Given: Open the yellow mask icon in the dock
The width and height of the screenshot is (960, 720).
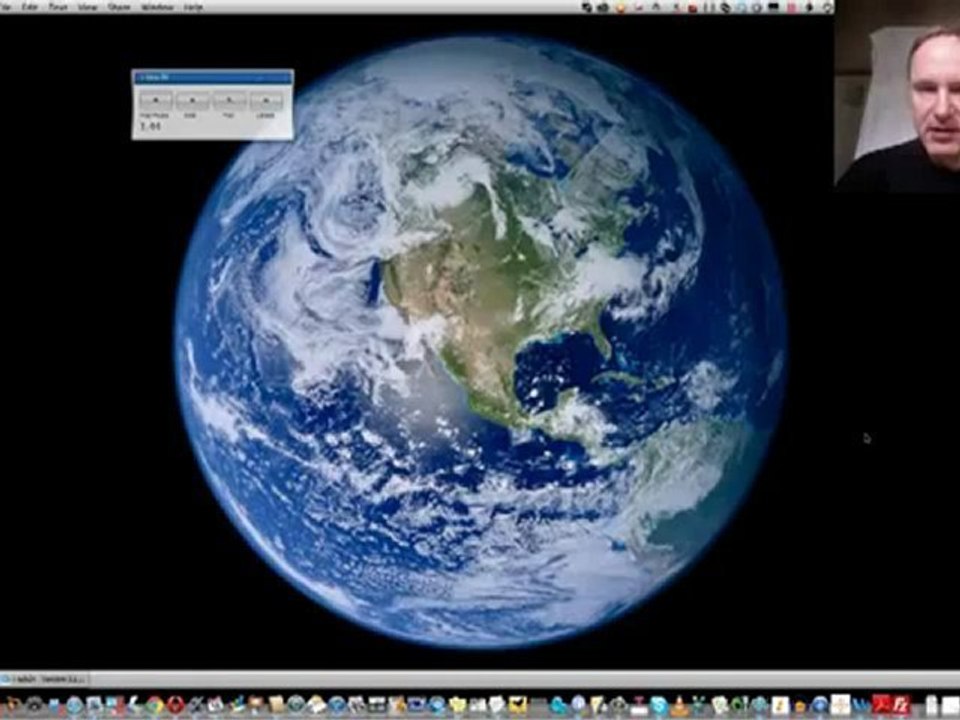Looking at the screenshot, I should (518, 705).
